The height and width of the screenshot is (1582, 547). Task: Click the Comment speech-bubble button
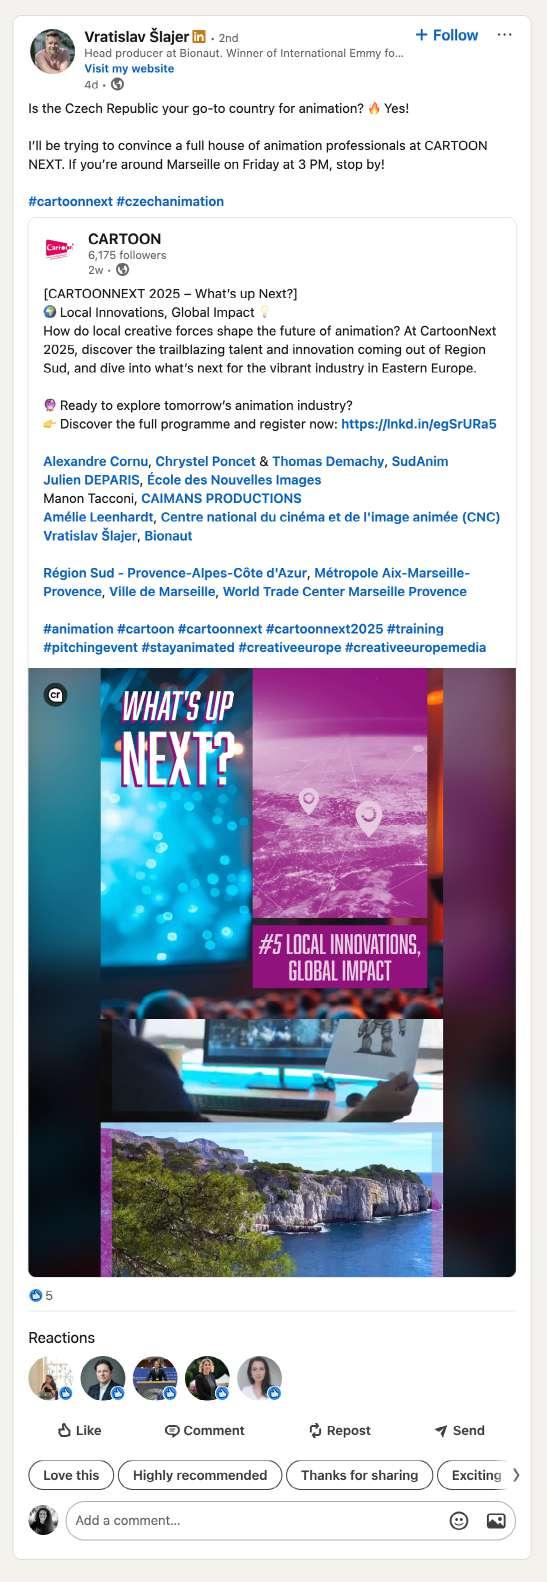pos(205,1430)
